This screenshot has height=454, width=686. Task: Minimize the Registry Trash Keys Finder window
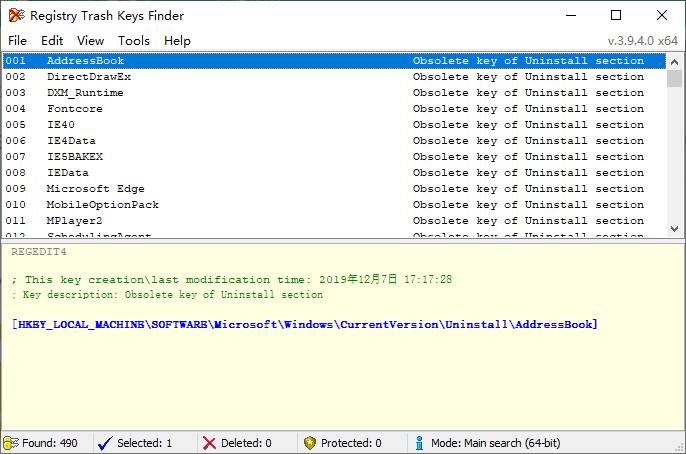(x=570, y=15)
